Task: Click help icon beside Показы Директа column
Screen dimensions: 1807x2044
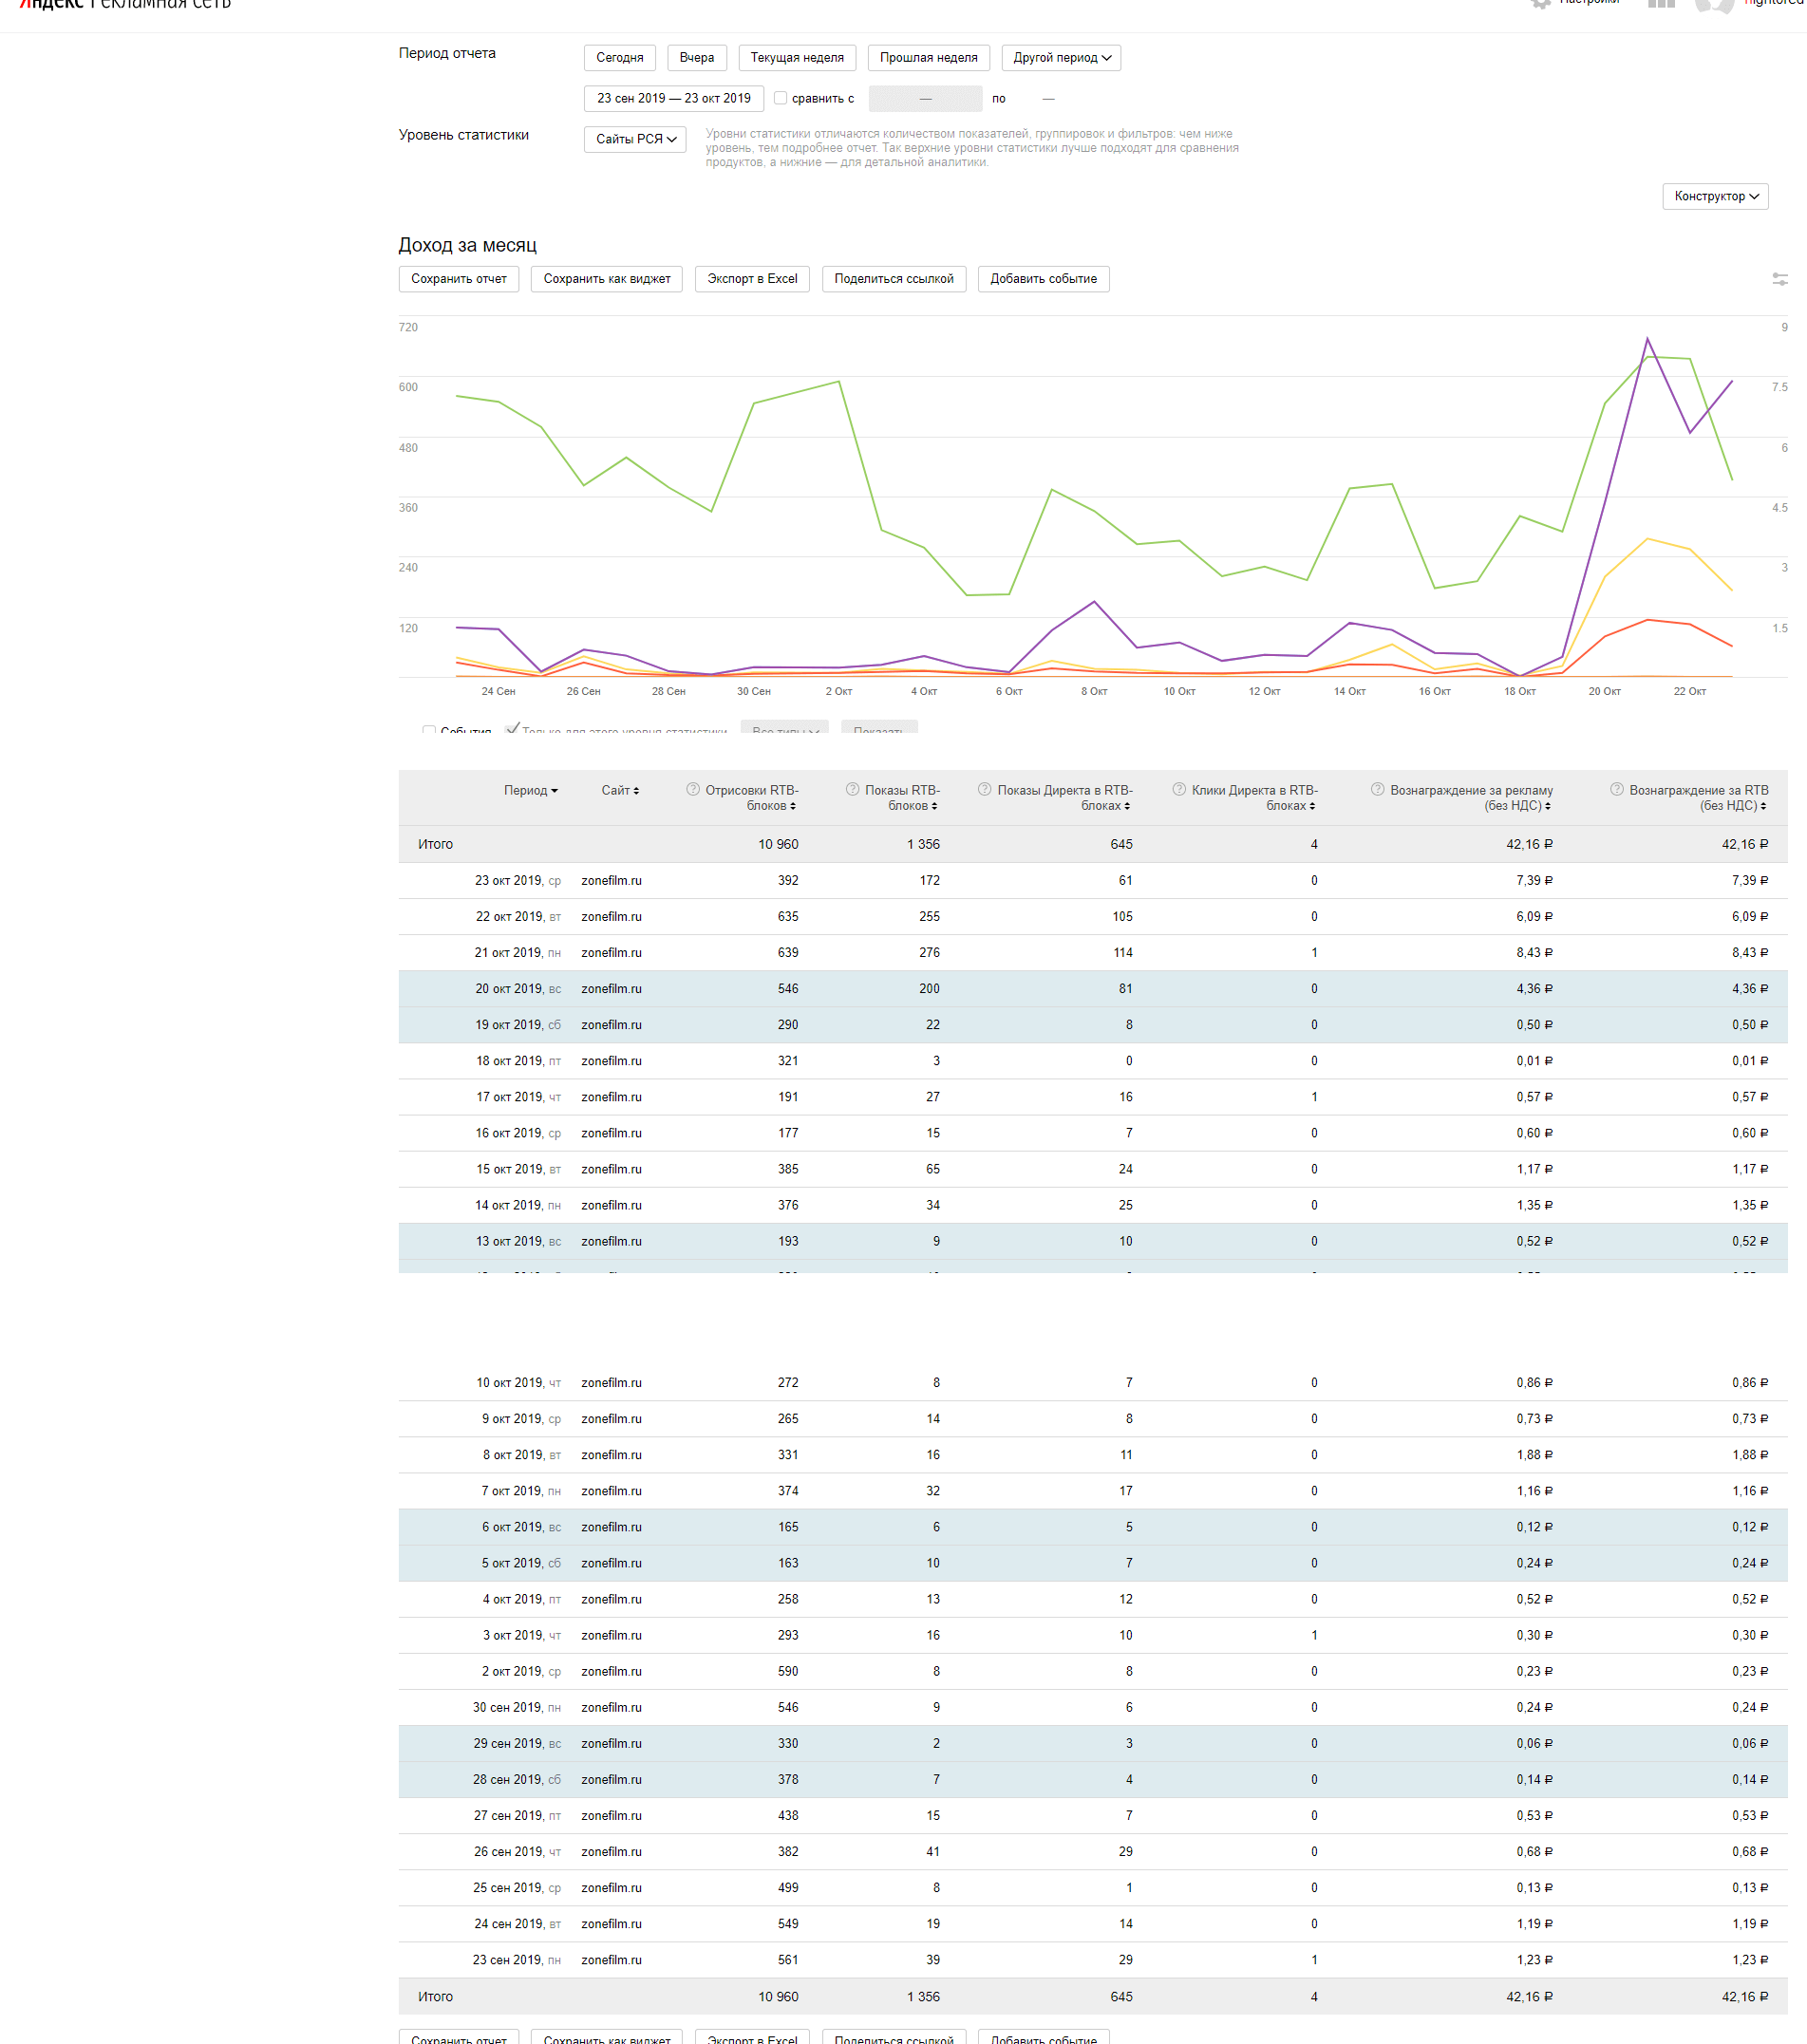Action: click(984, 790)
